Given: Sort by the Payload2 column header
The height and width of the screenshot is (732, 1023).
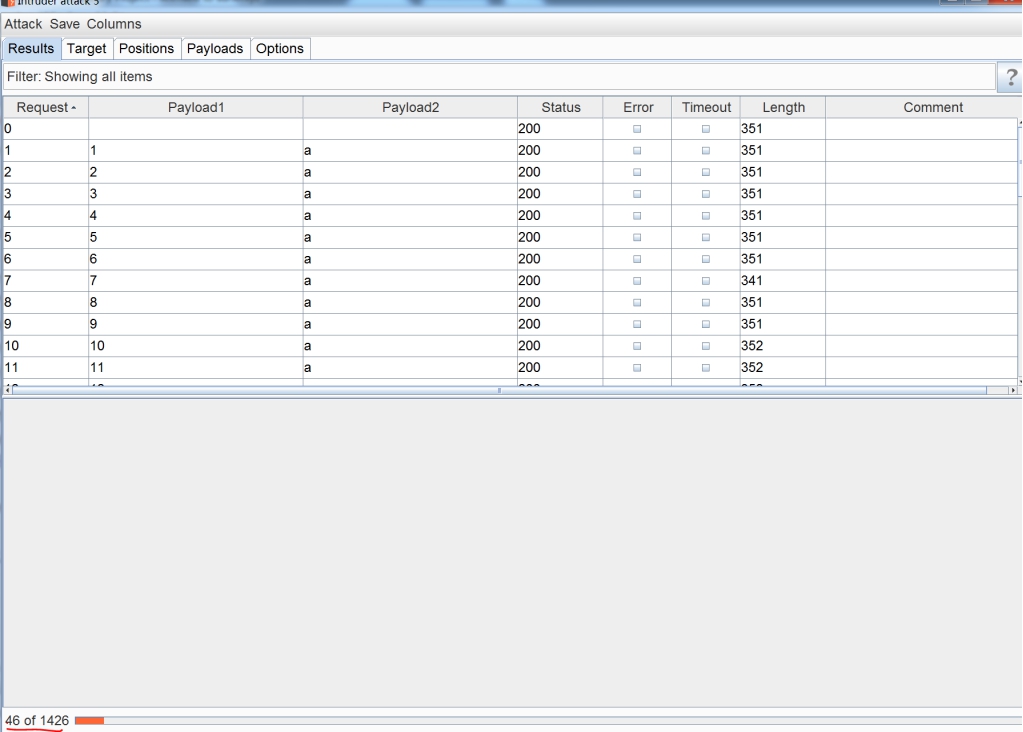Looking at the screenshot, I should [x=410, y=107].
